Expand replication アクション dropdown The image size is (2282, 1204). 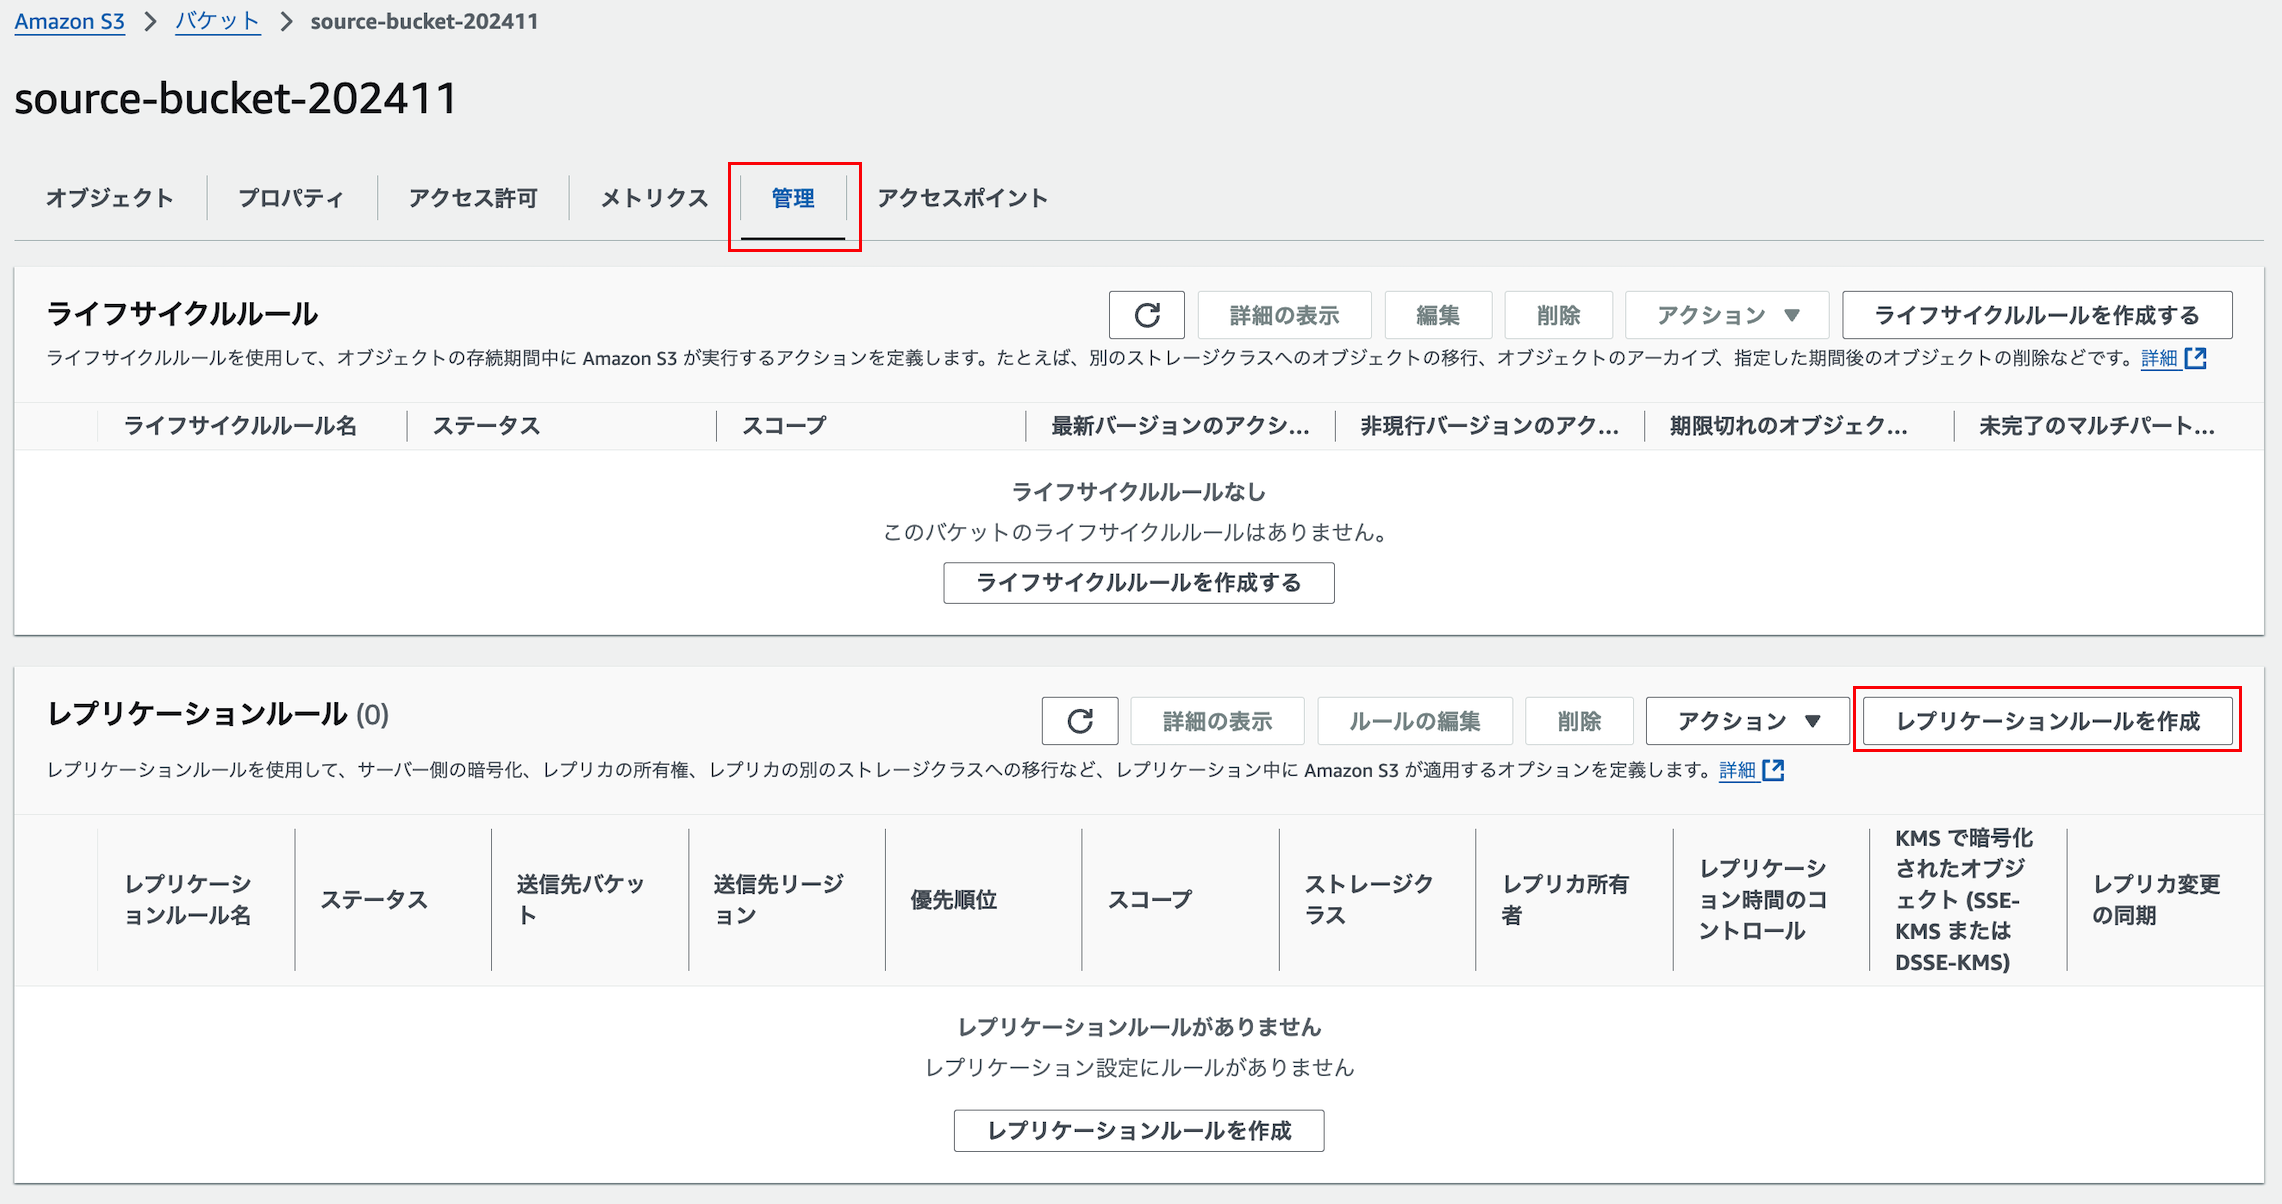pos(1747,721)
